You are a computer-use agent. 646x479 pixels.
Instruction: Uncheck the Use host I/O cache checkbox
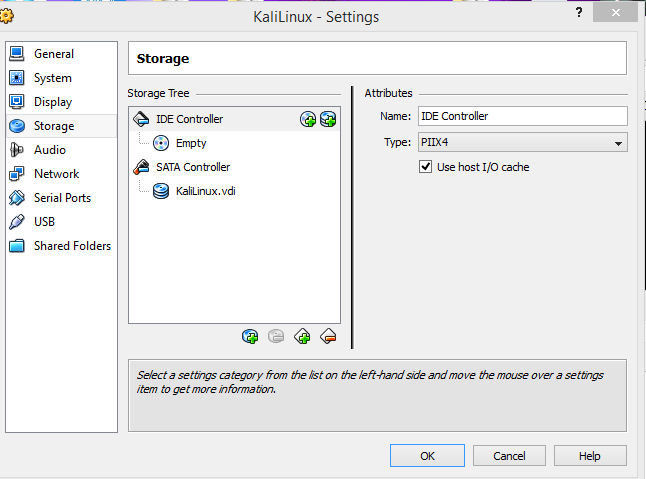click(x=426, y=167)
